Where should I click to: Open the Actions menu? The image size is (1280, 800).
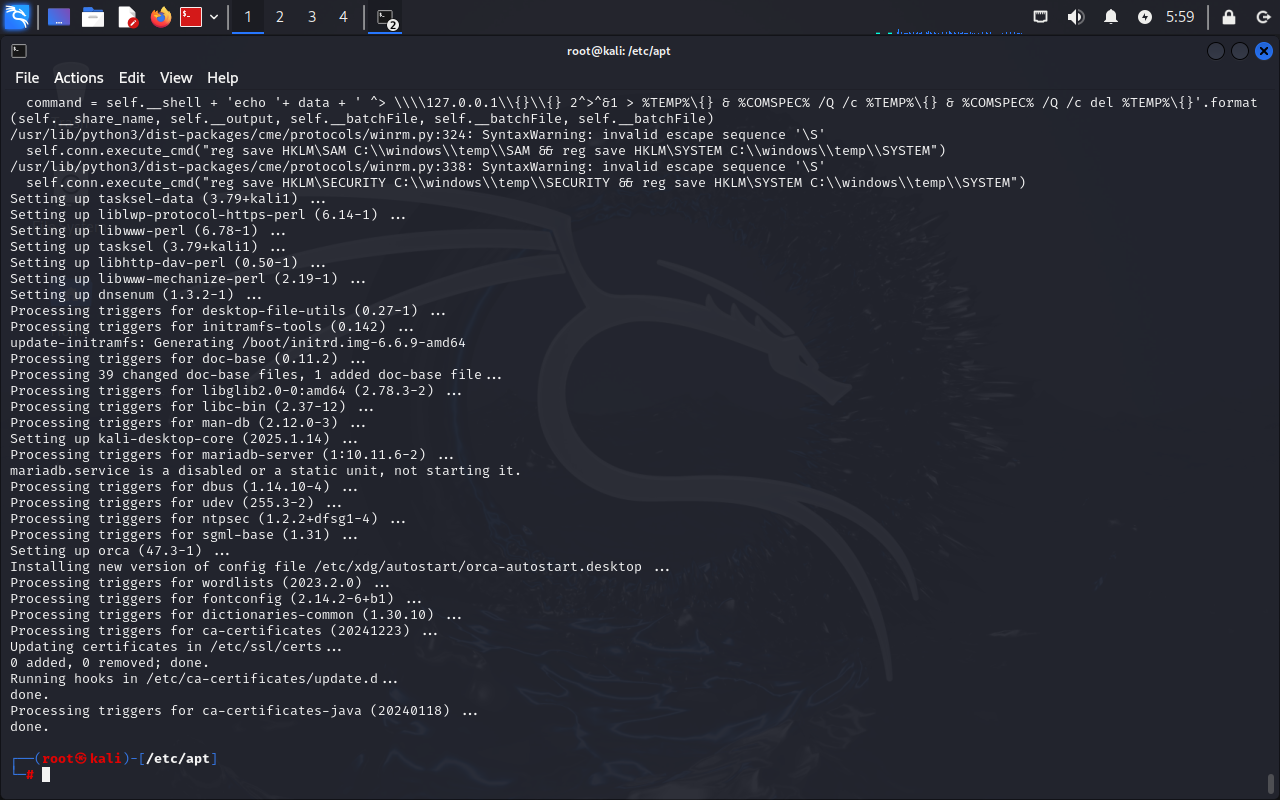pyautogui.click(x=79, y=78)
